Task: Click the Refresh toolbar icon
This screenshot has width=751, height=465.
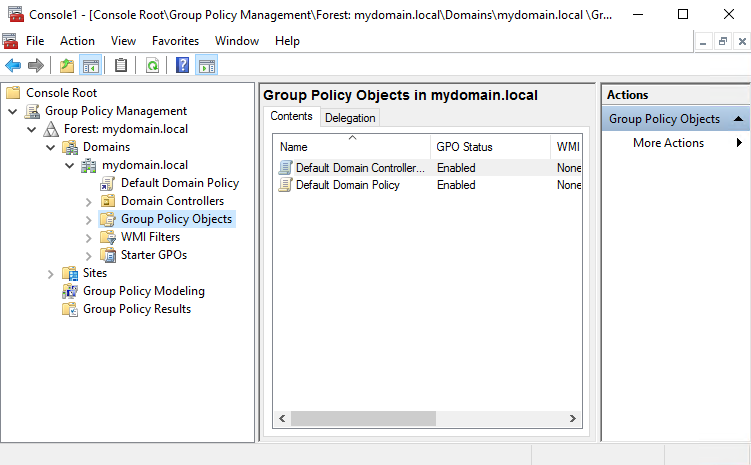Action: (152, 66)
